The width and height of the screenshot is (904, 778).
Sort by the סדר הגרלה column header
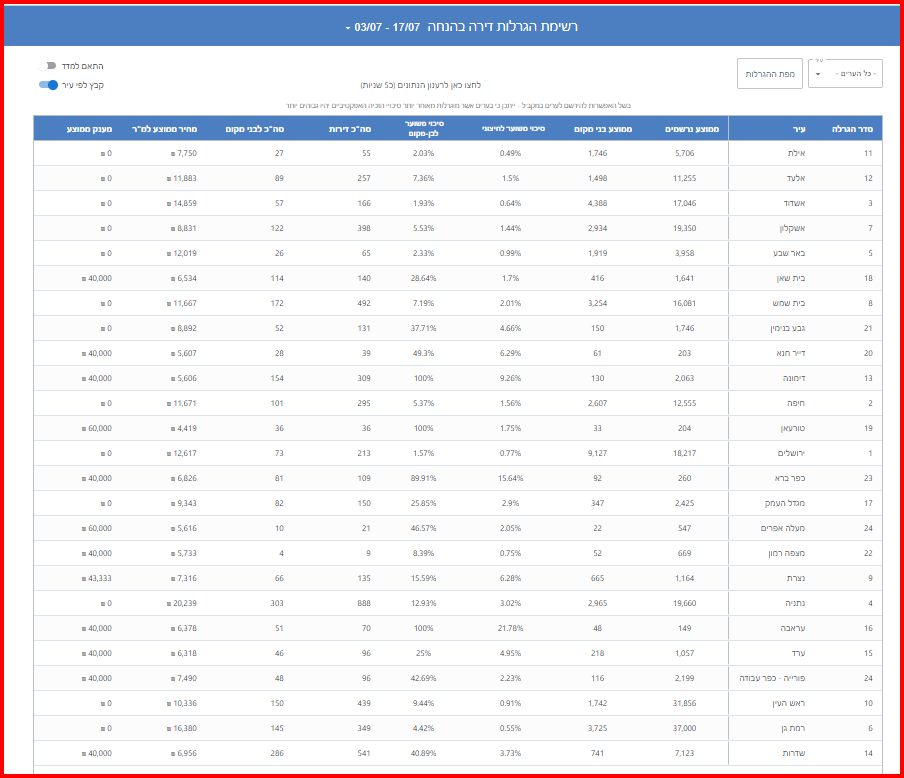click(x=852, y=129)
